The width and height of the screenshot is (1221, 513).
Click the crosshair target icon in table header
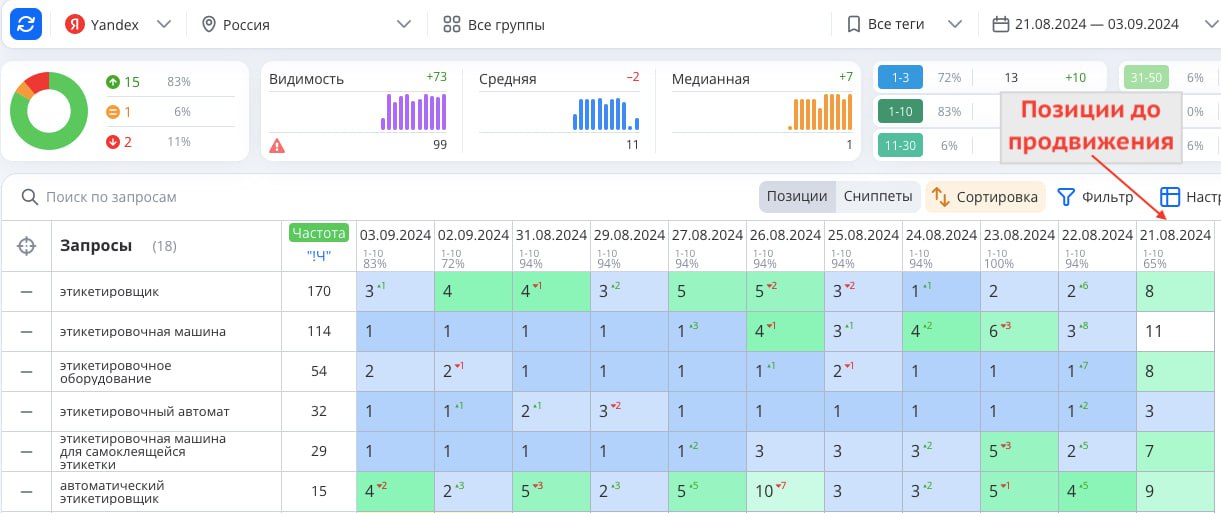[27, 246]
